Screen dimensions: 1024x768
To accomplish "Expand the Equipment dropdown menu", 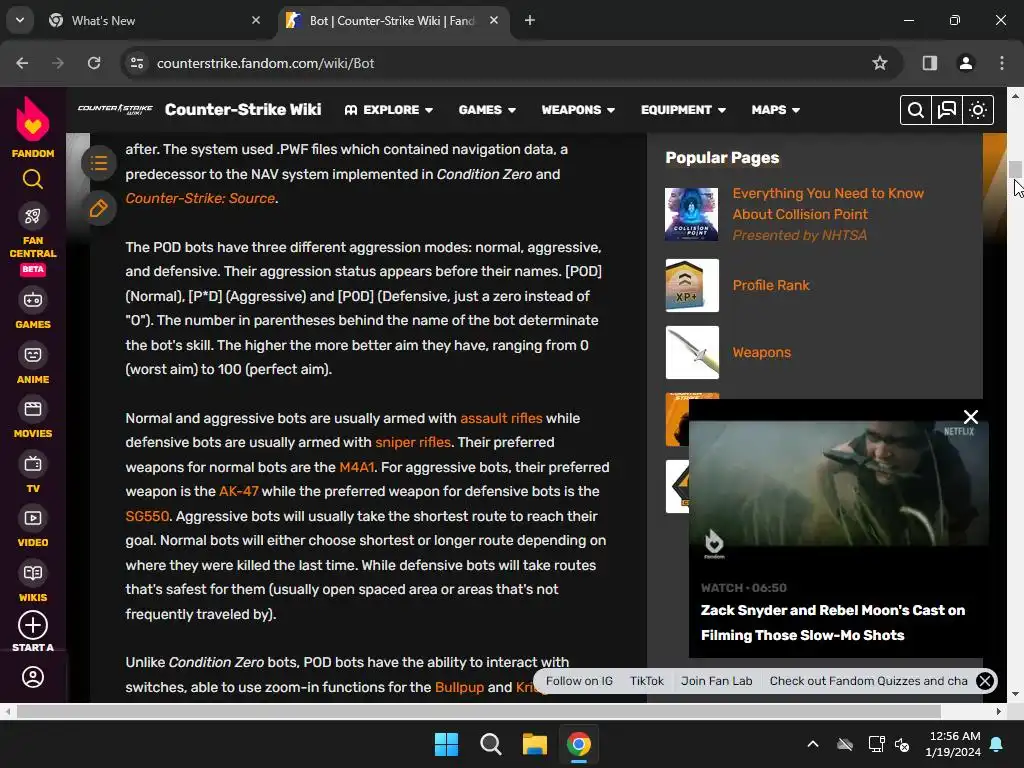I will (683, 110).
